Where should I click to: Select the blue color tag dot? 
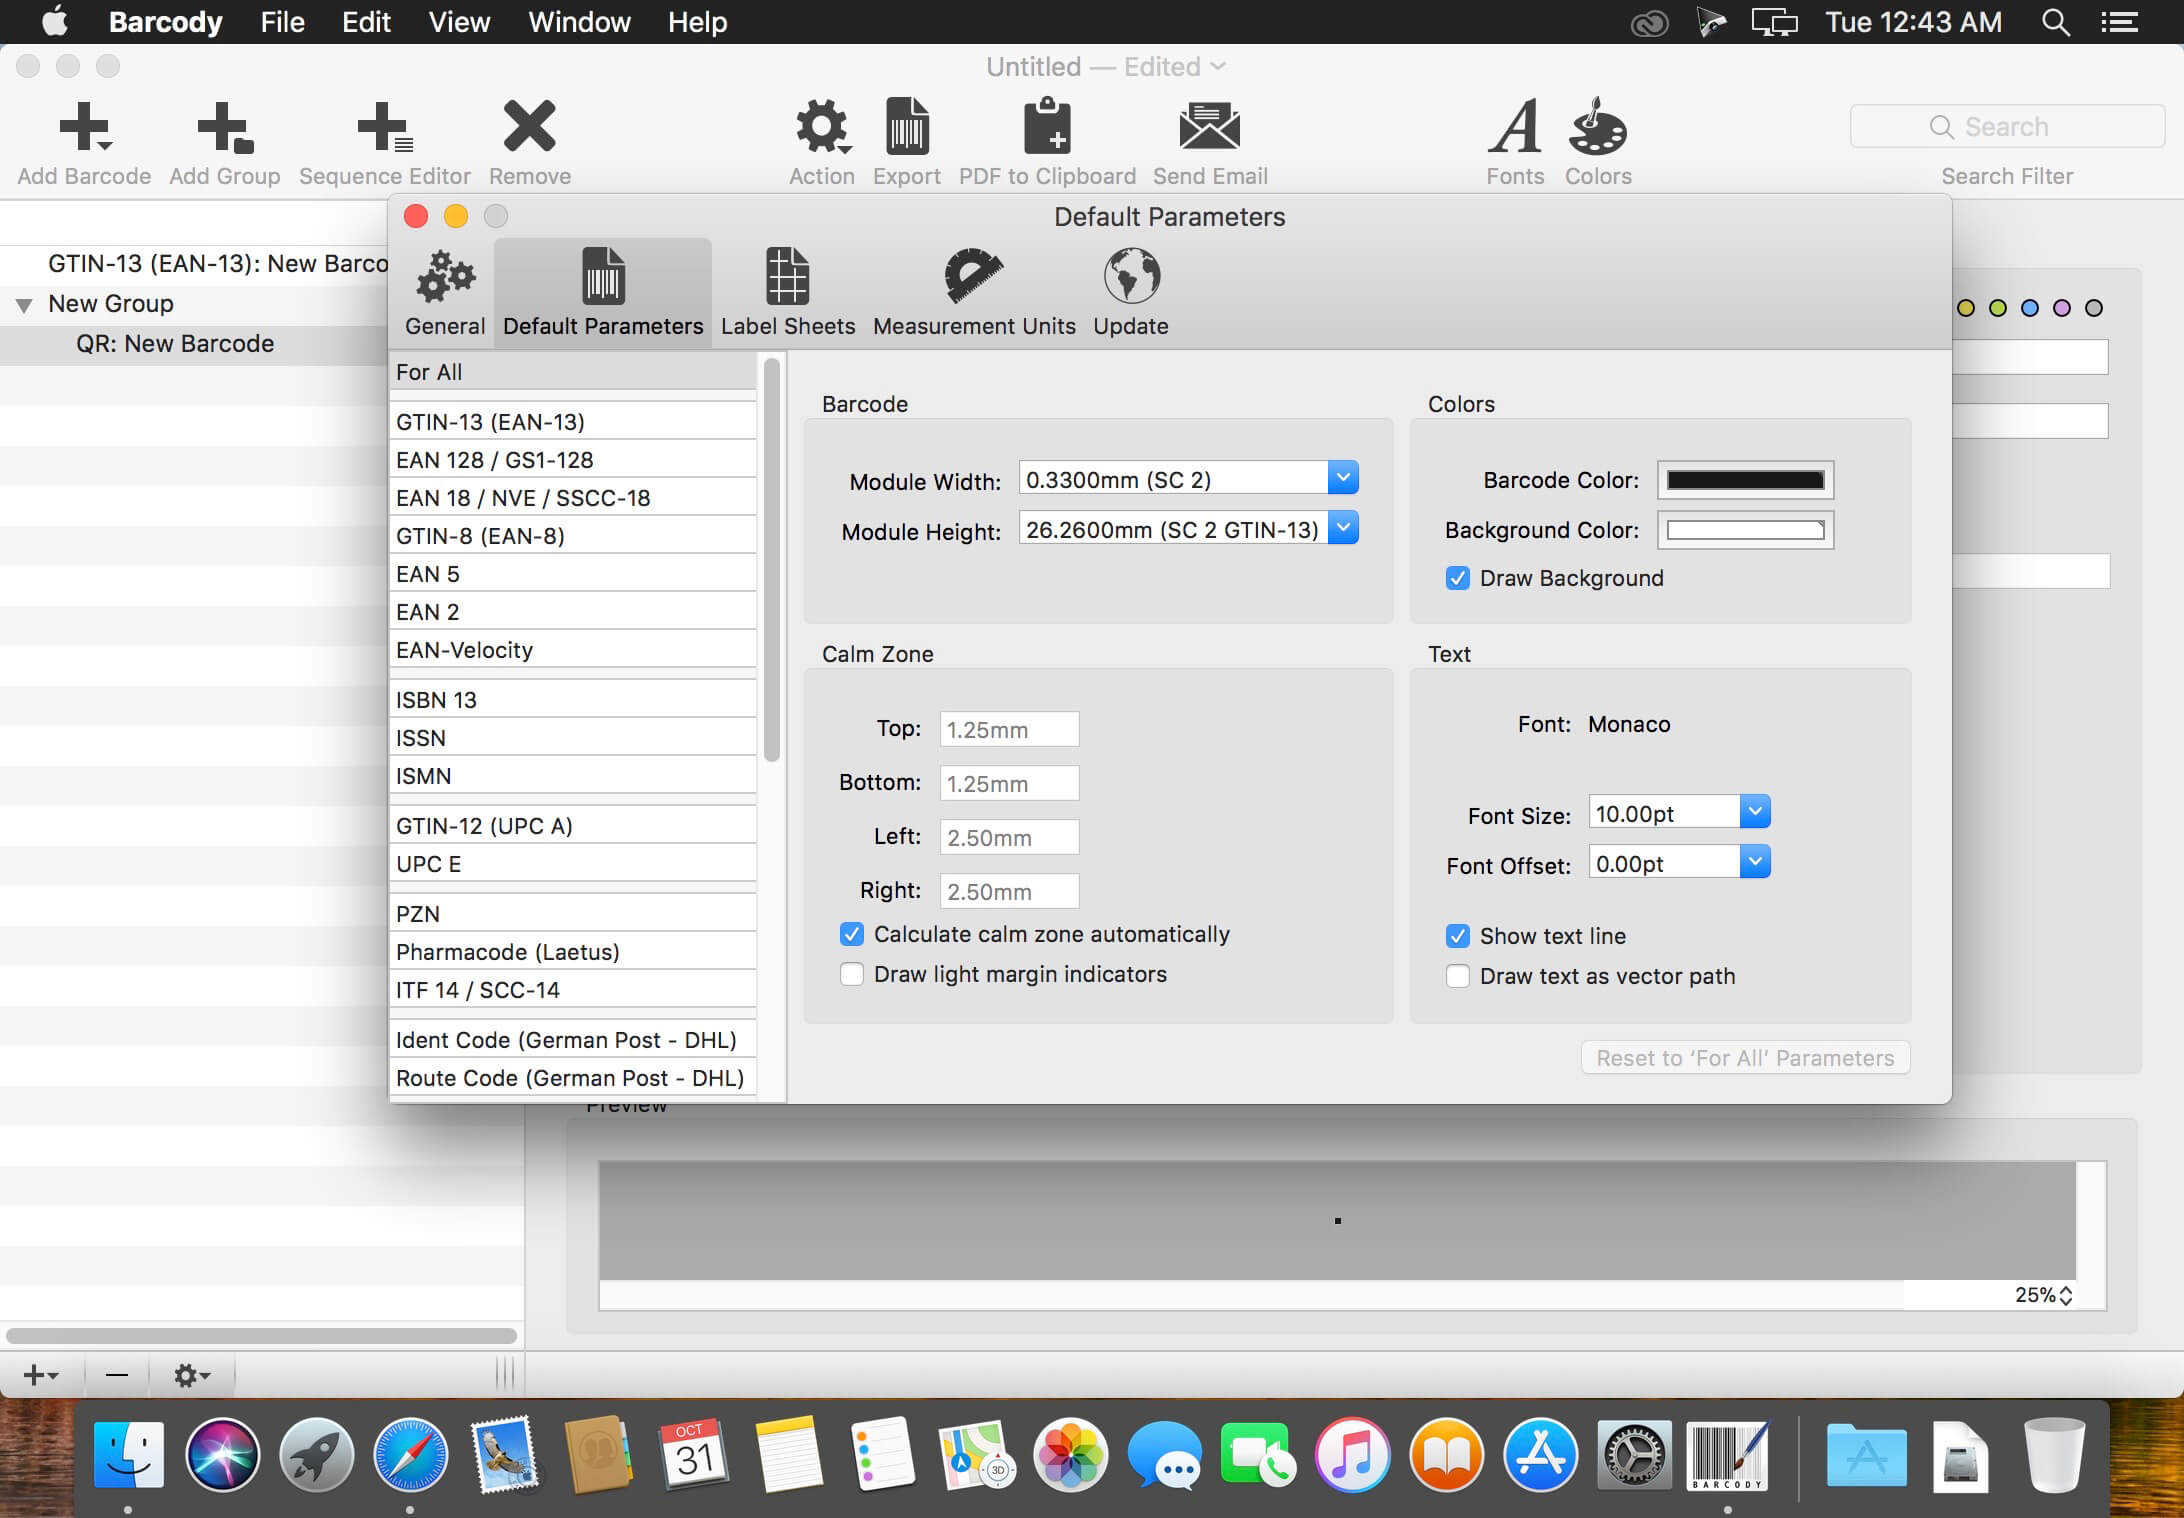pos(2030,308)
